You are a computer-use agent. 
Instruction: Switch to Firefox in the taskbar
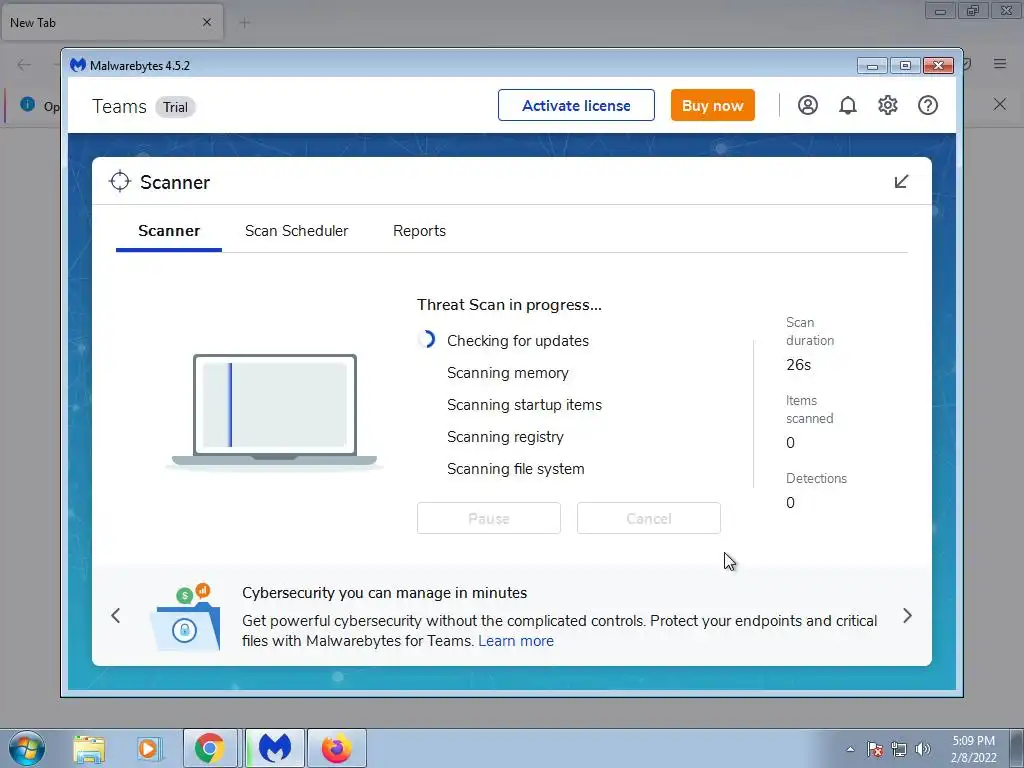click(336, 748)
